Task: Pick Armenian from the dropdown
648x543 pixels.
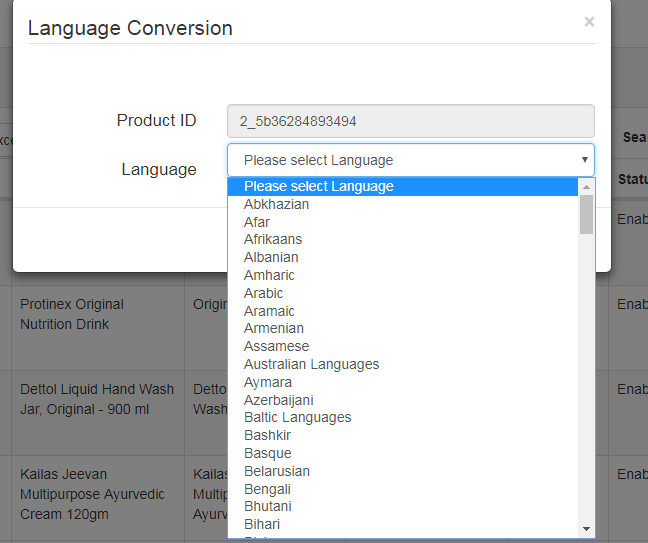Action: pyautogui.click(x=274, y=328)
